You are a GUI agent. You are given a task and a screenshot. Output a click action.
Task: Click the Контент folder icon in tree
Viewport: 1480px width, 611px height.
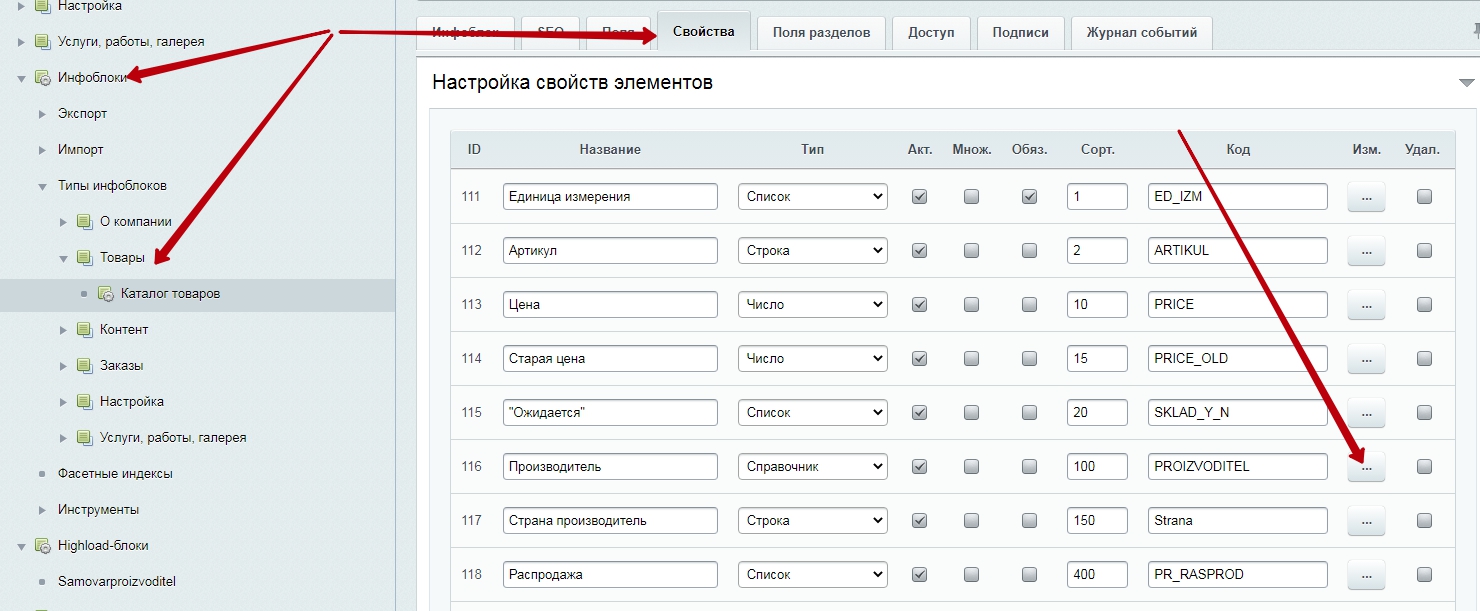coord(84,330)
